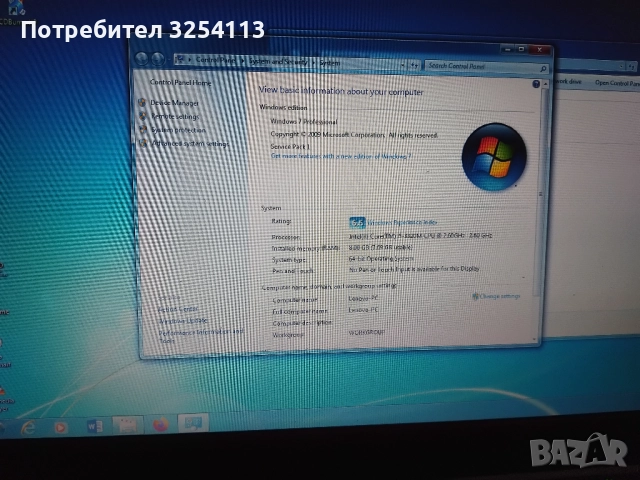The width and height of the screenshot is (640, 480).
Task: Open Windows Media Player from taskbar
Action: 61,427
